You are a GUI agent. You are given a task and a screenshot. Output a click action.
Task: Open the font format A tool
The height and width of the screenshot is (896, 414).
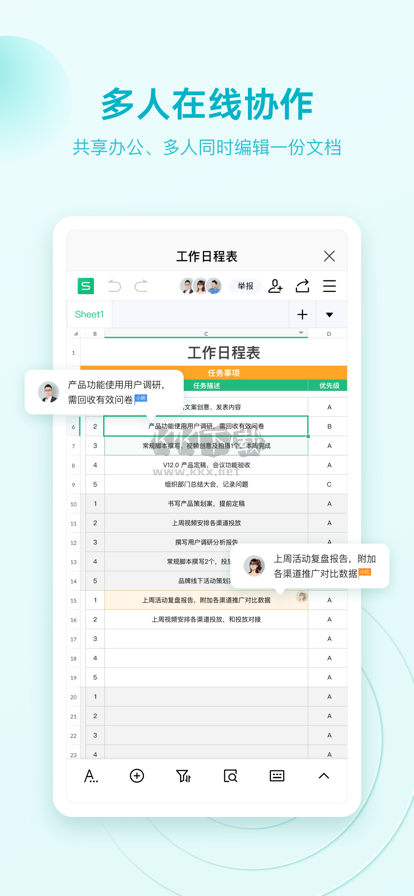90,776
